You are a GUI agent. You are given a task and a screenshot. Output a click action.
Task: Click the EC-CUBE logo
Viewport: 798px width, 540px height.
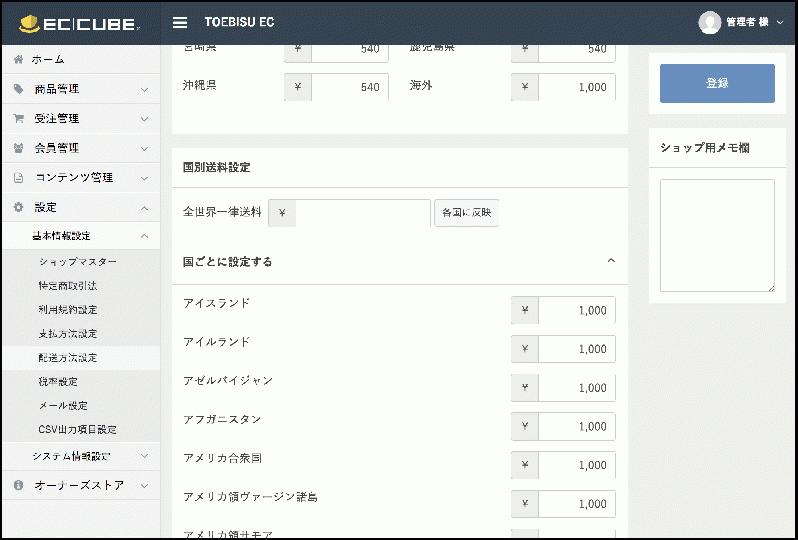tap(79, 24)
